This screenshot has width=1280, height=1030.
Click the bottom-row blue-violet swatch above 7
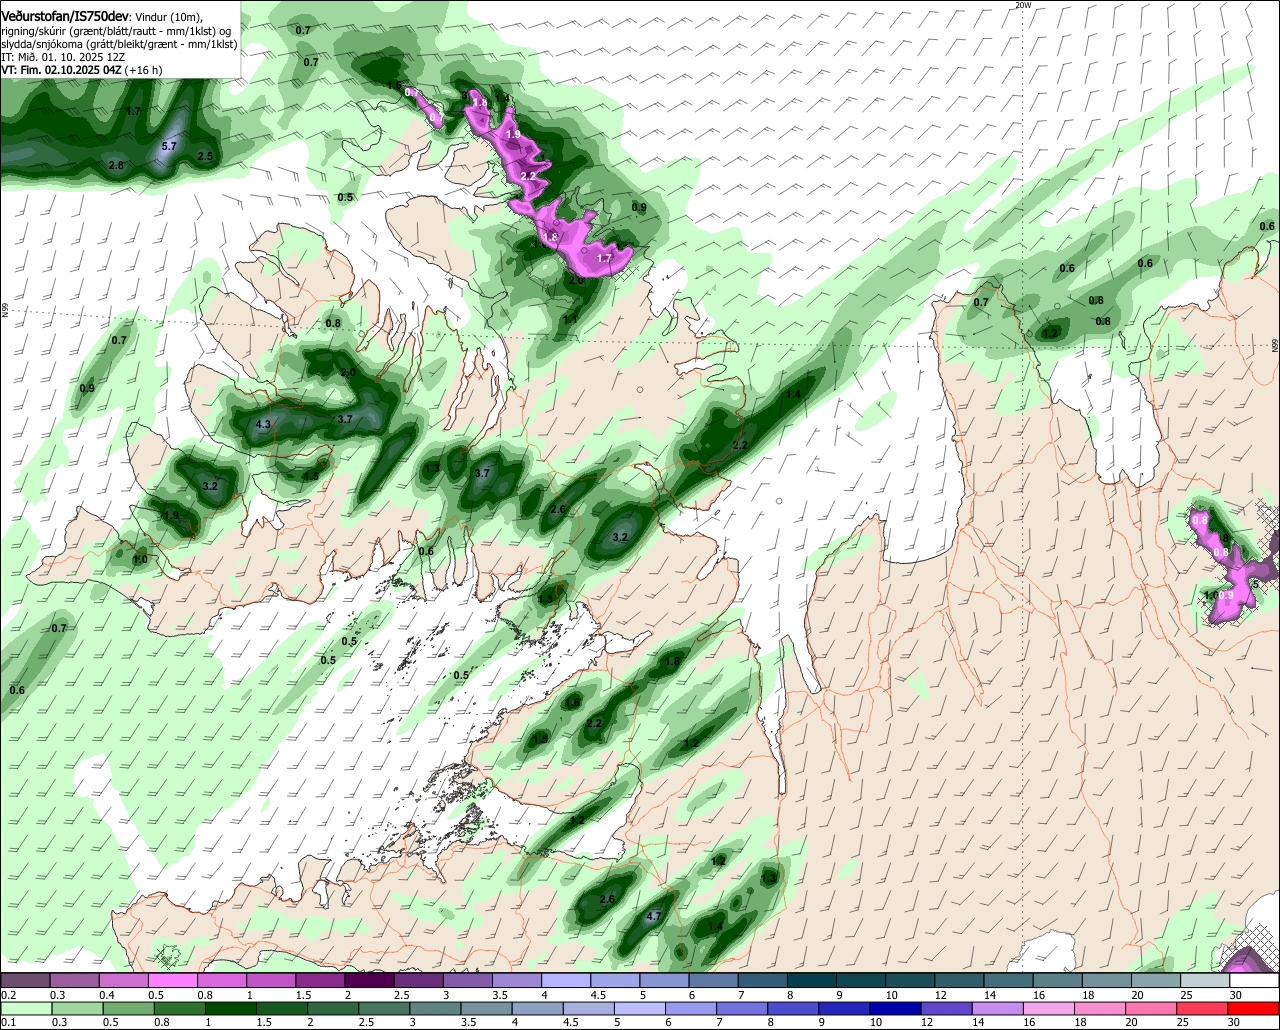coord(742,1009)
